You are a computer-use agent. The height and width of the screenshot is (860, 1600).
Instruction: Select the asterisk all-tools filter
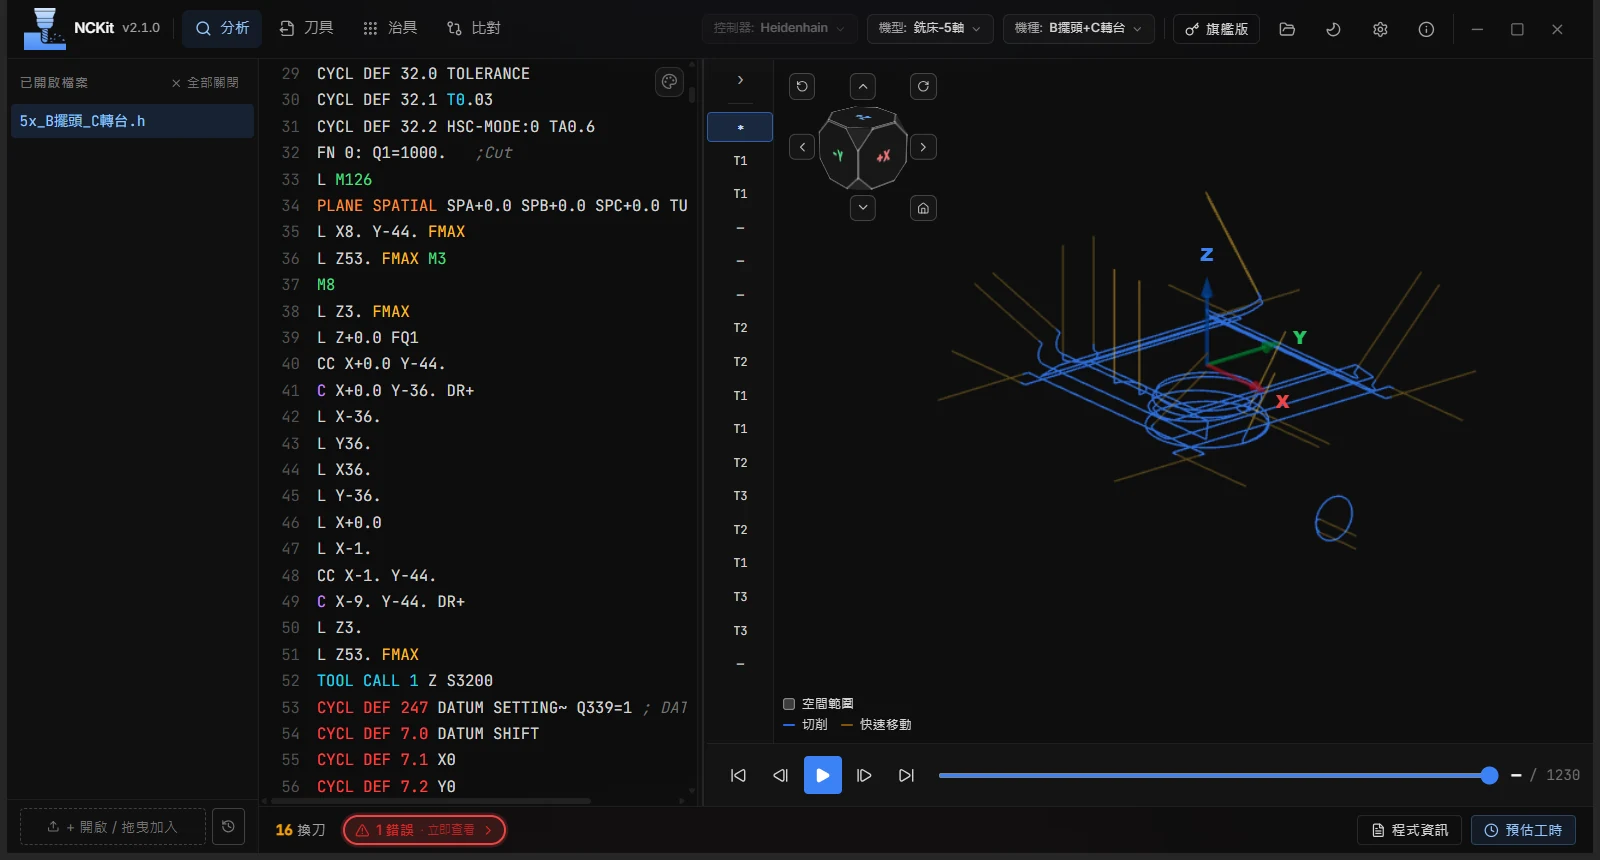click(740, 127)
